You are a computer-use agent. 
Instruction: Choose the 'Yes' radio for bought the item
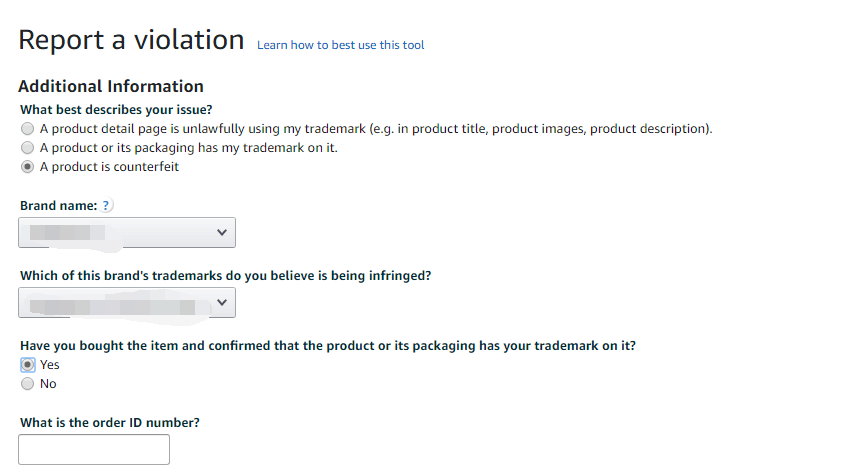tap(27, 365)
